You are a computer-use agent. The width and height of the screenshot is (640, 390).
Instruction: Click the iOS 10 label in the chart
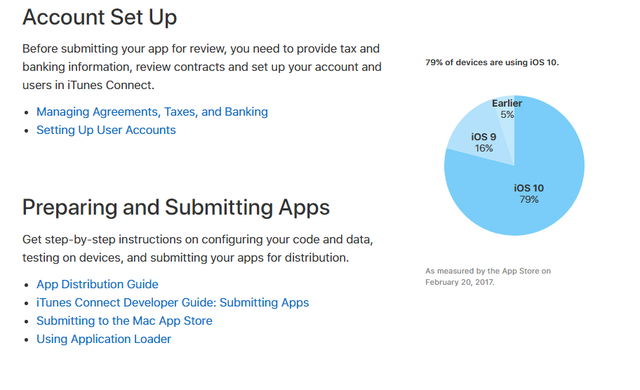529,188
